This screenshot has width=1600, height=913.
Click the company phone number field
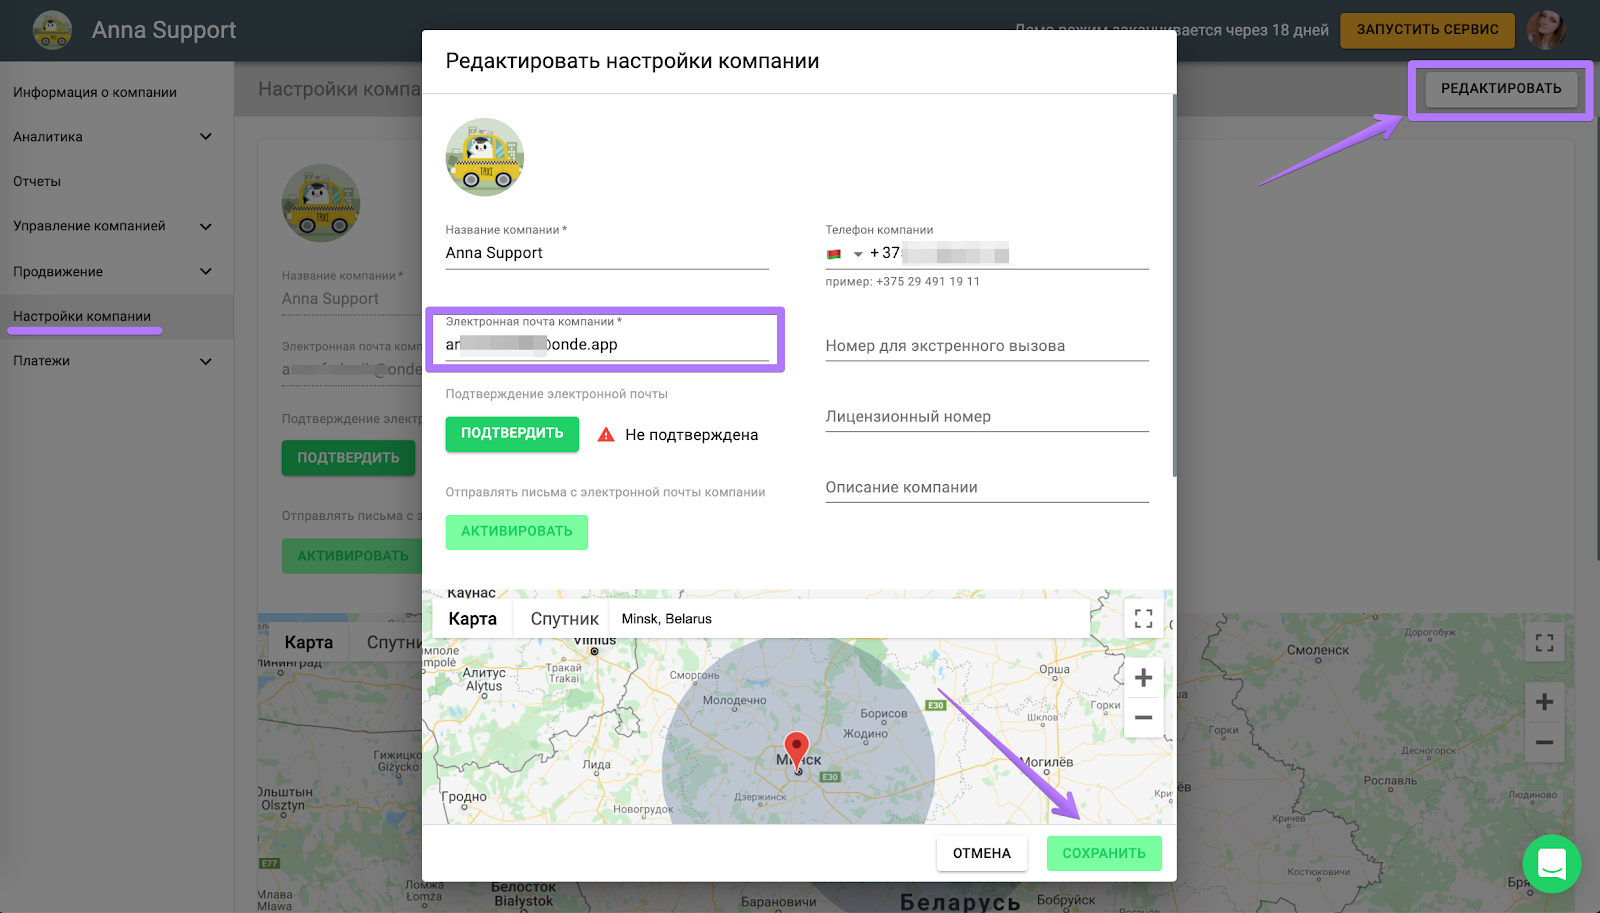(x=1009, y=254)
